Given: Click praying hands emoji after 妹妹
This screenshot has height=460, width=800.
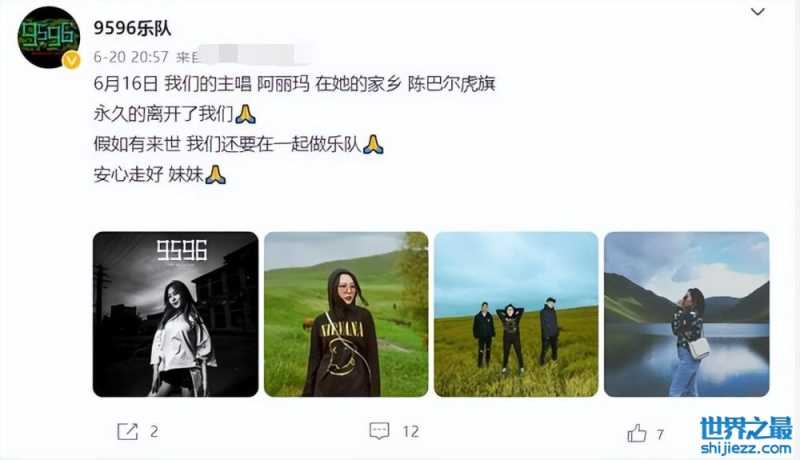Looking at the screenshot, I should (215, 174).
